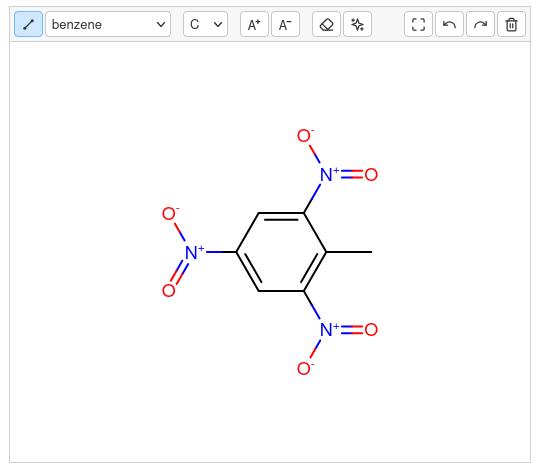Click the methyl group bond end
Image resolution: width=538 pixels, height=466 pixels.
pyautogui.click(x=371, y=252)
